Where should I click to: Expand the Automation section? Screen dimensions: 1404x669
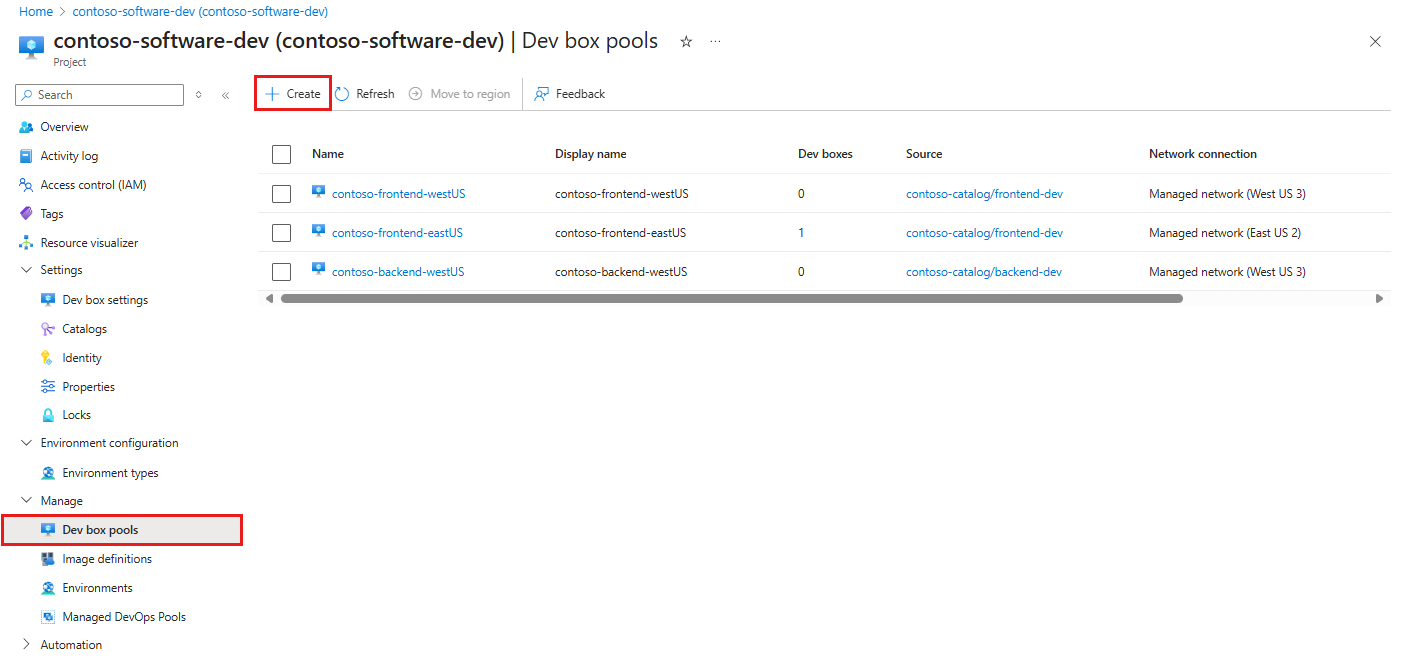pyautogui.click(x=26, y=644)
